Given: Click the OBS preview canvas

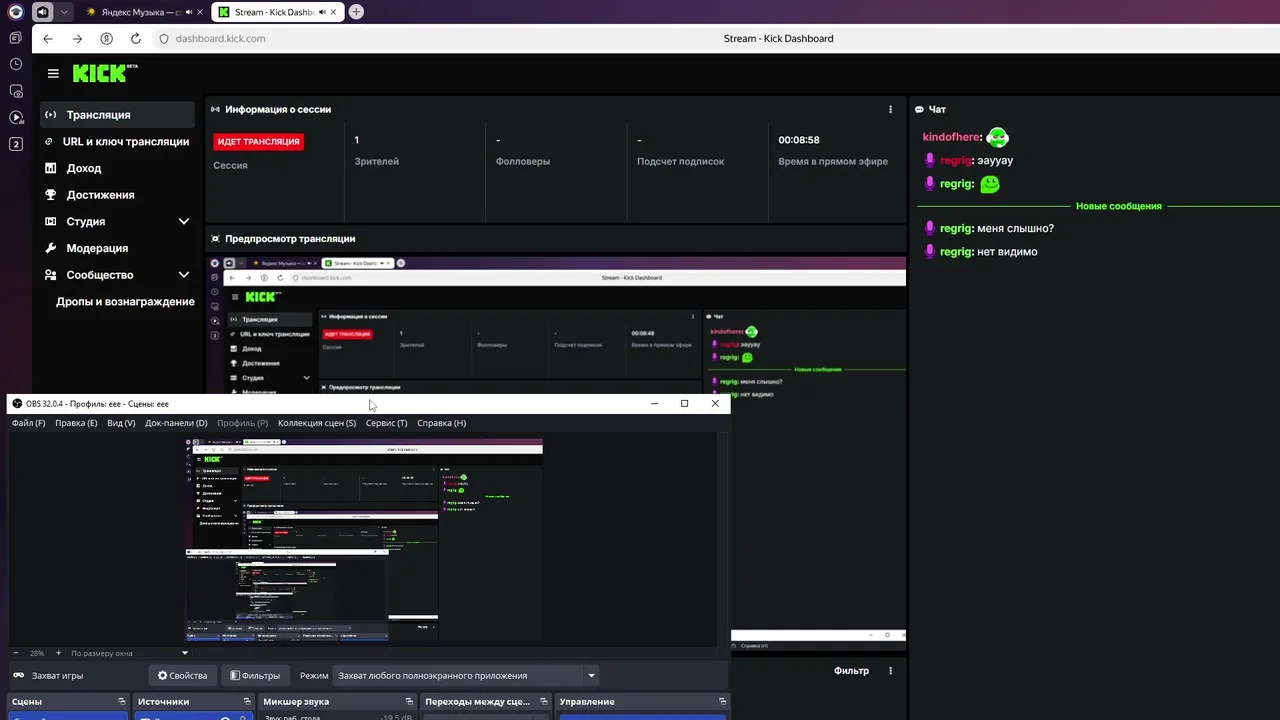Looking at the screenshot, I should 364,540.
